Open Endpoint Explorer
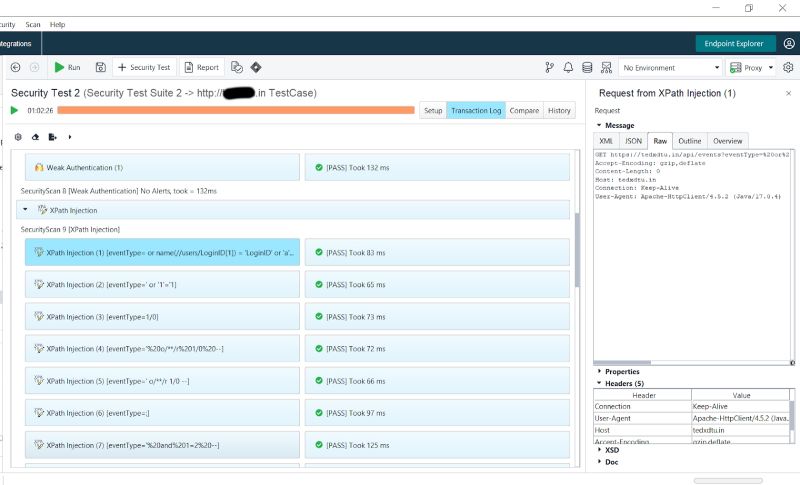 point(734,43)
